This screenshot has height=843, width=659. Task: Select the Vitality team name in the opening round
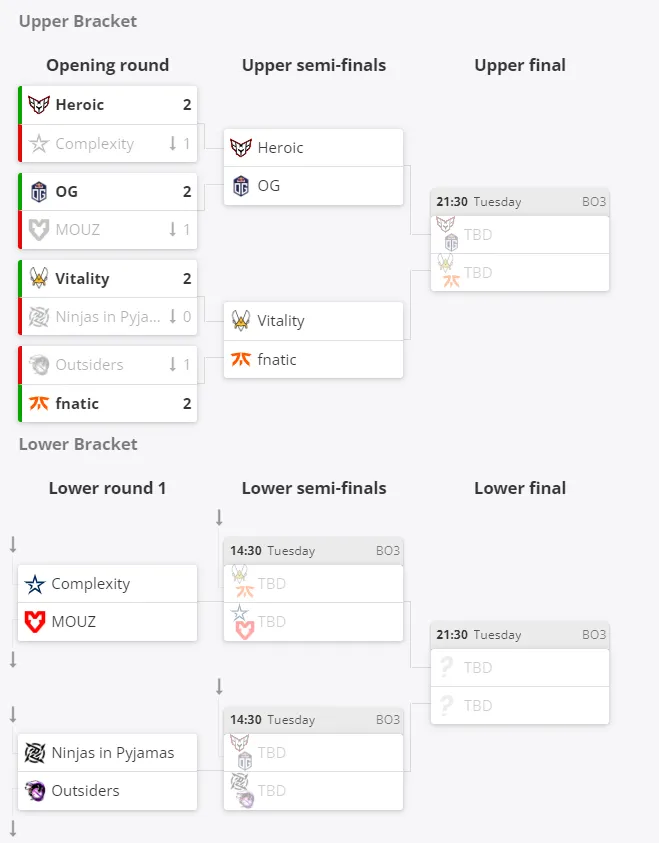pyautogui.click(x=82, y=278)
